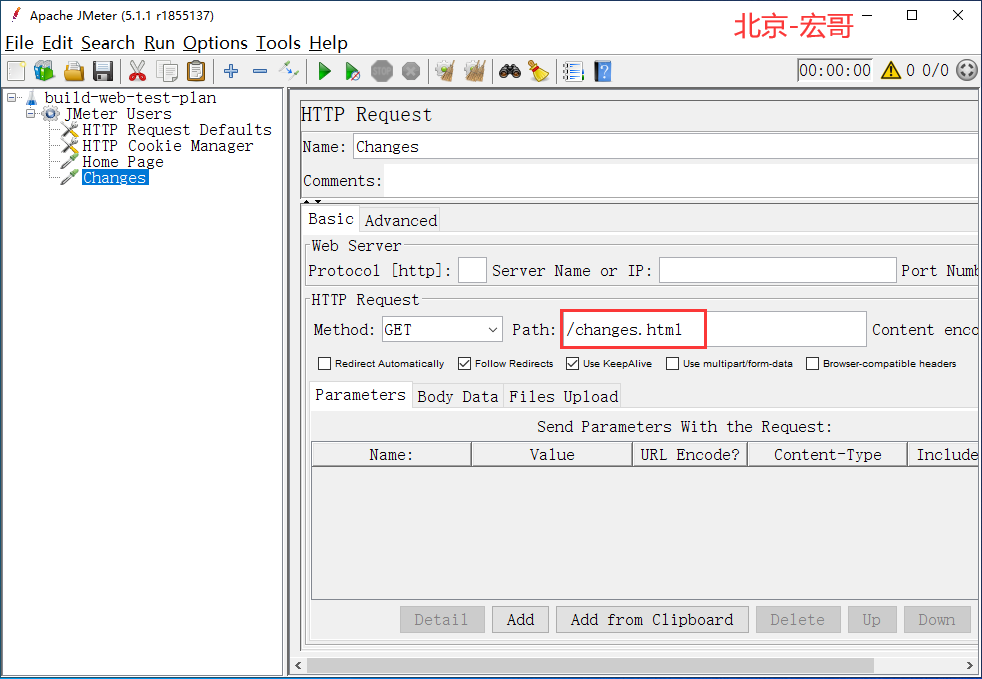Open help with question mark book icon

point(602,71)
